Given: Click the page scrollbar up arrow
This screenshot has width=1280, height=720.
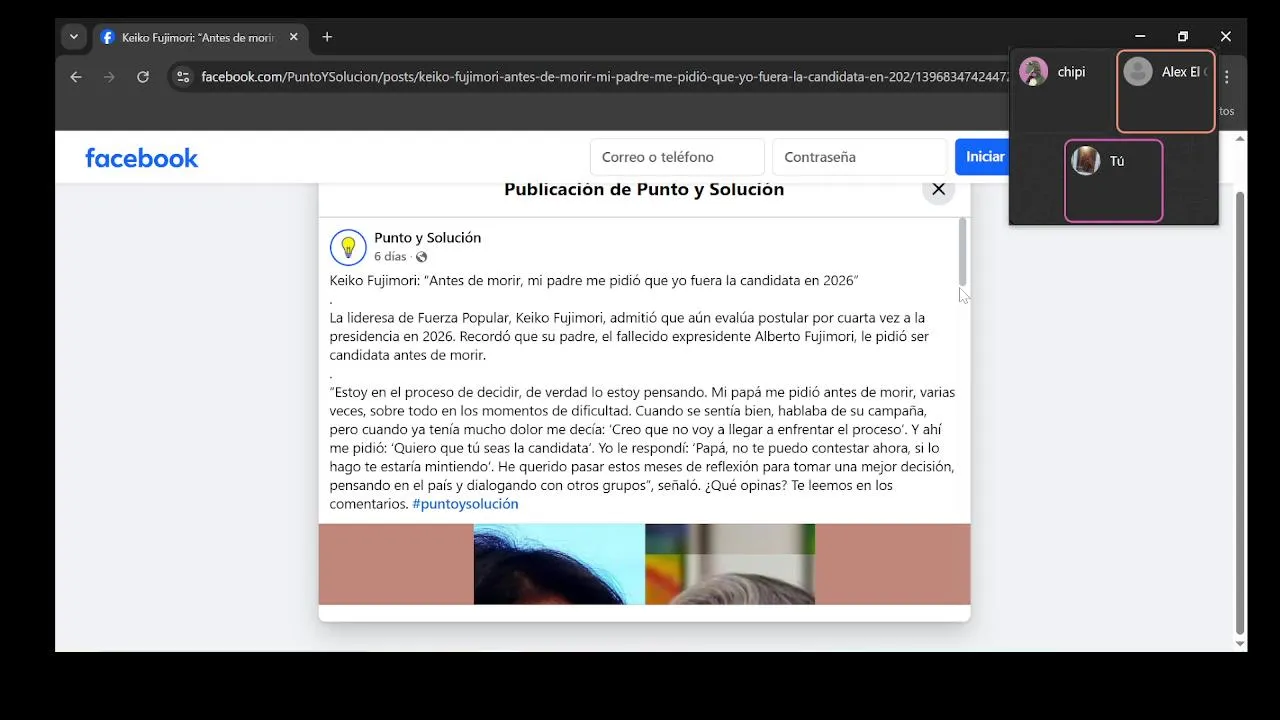Looking at the screenshot, I should click(1240, 138).
